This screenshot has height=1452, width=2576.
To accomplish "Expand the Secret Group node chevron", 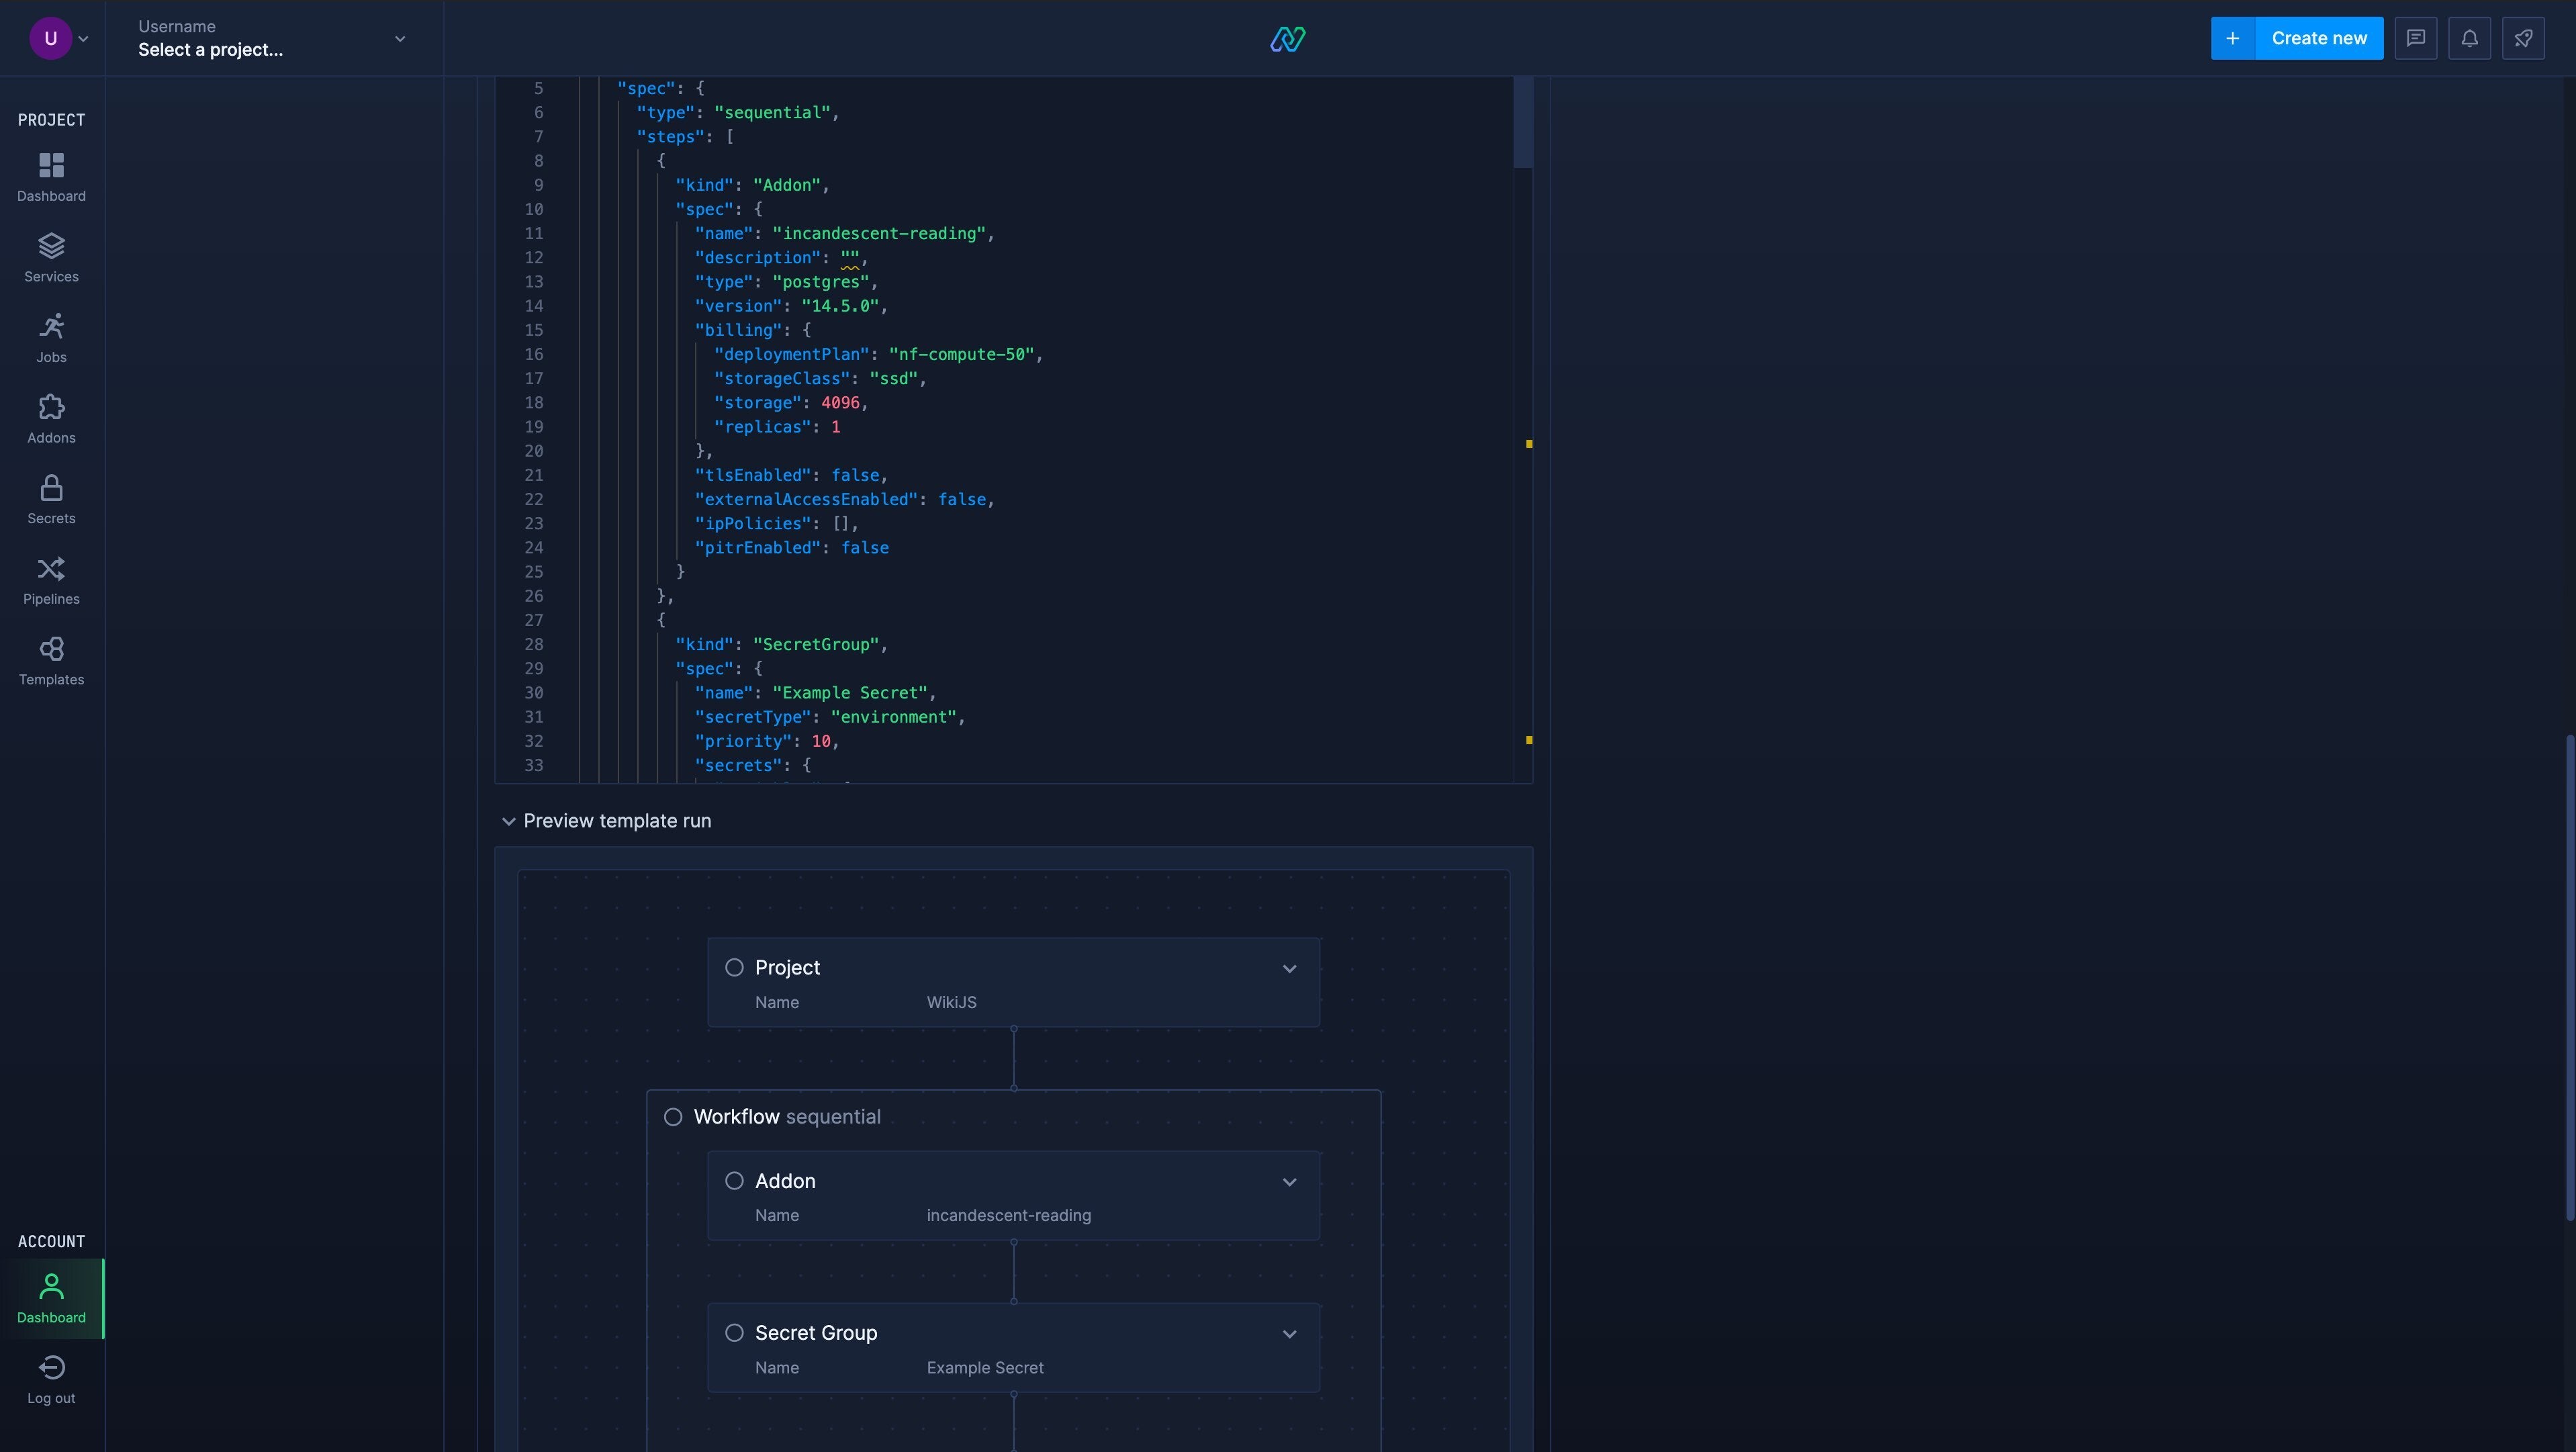I will pyautogui.click(x=1289, y=1334).
